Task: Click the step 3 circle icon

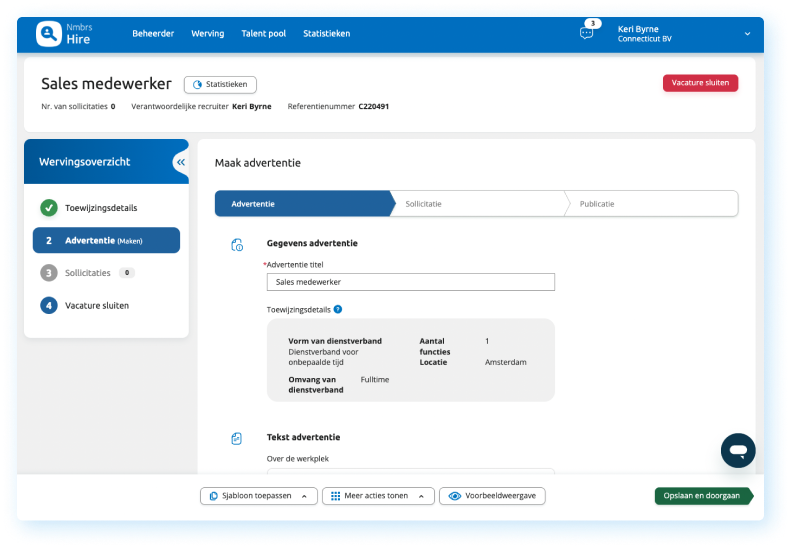Action: tap(49, 273)
